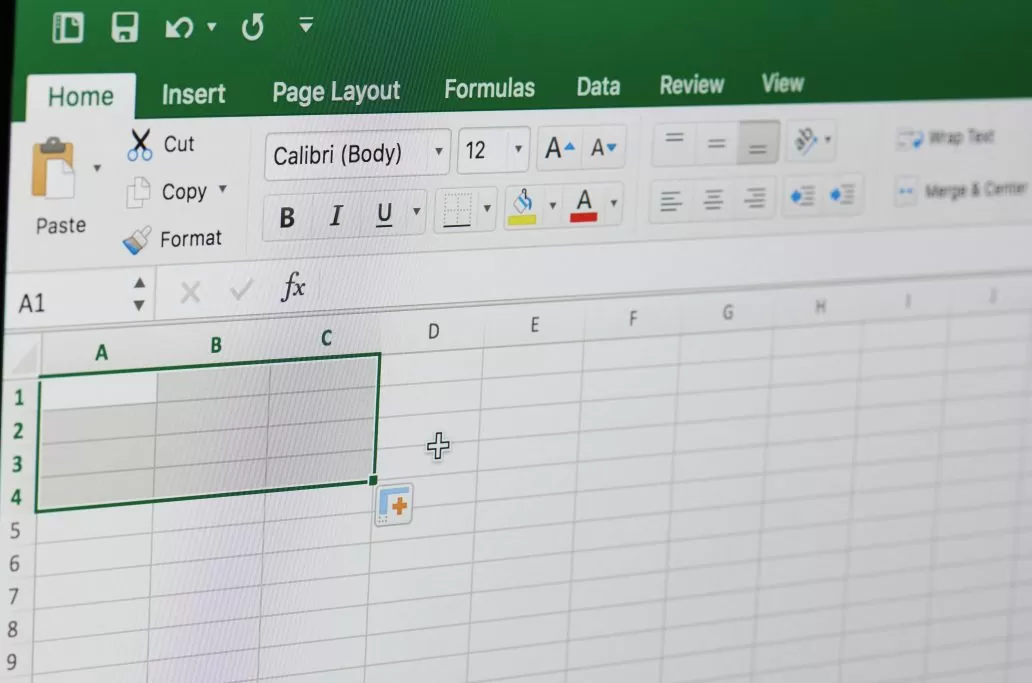Toggle Italic formatting
Screen dimensions: 1032x683
pos(336,216)
